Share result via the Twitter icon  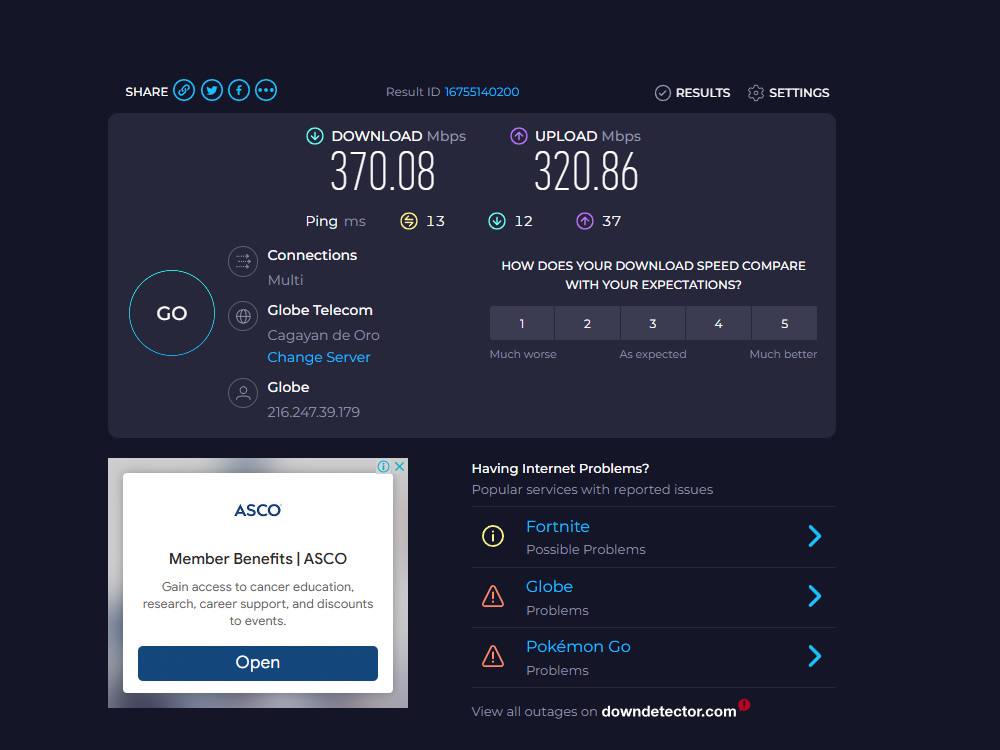click(x=211, y=90)
